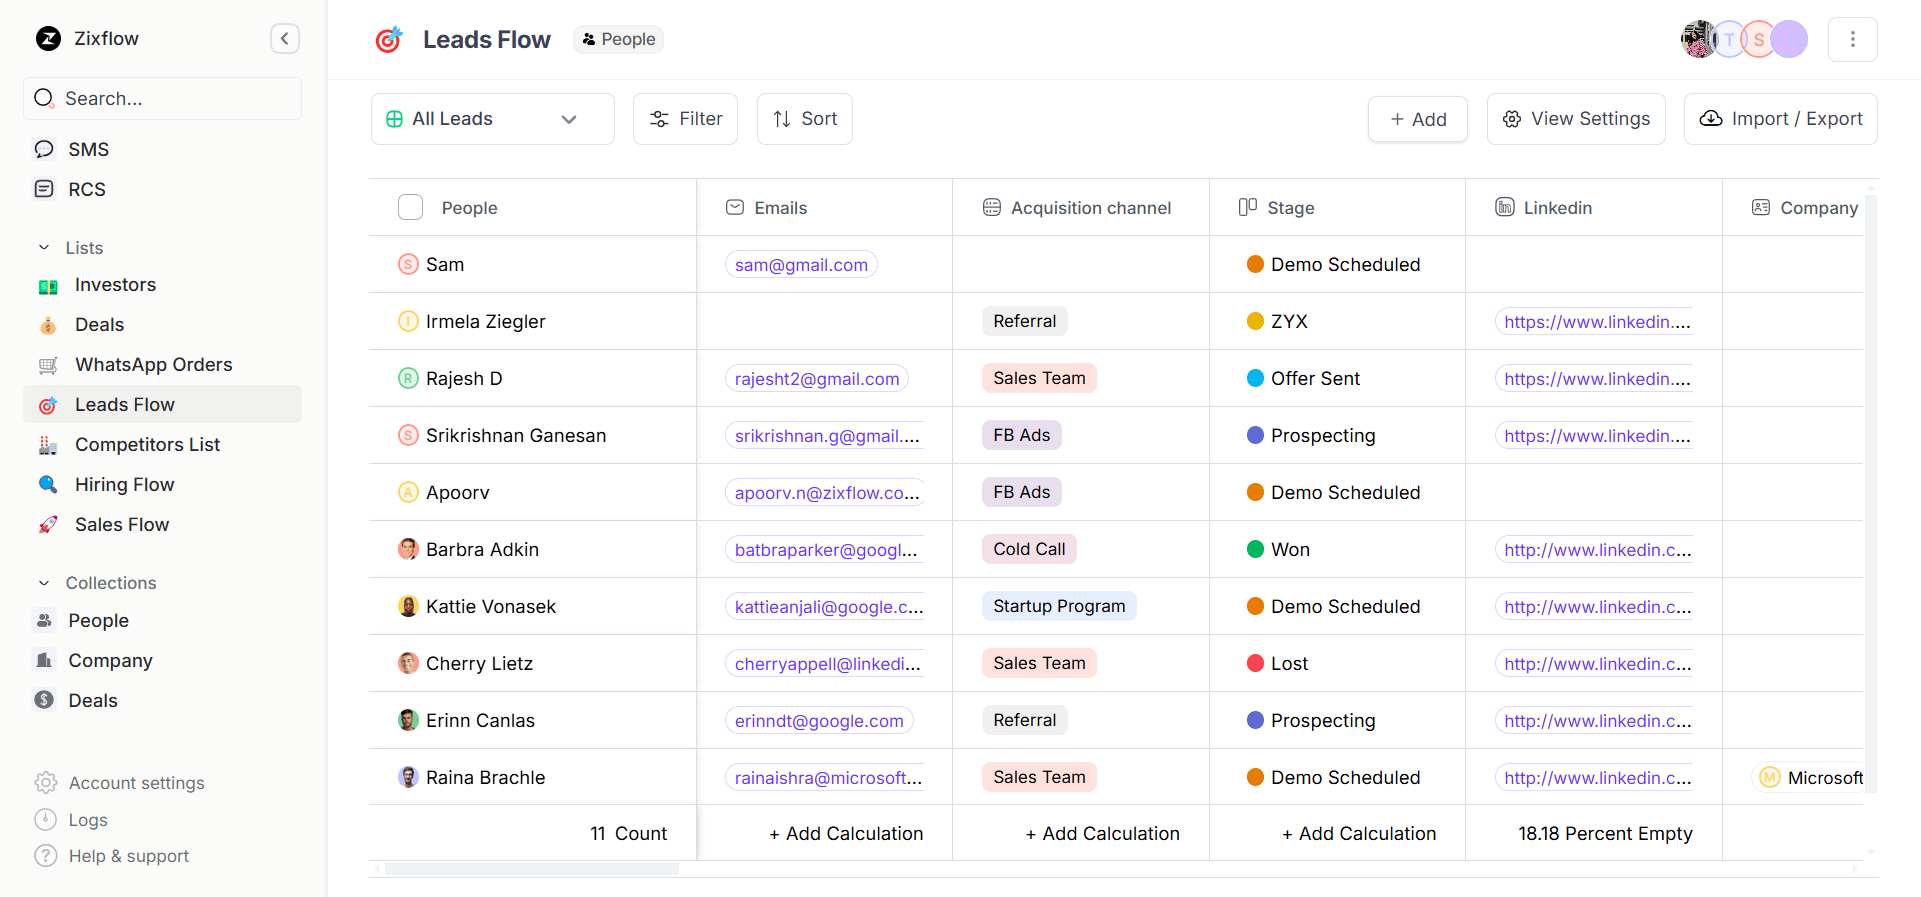Image resolution: width=1921 pixels, height=897 pixels.
Task: Click the People tag next to title
Action: coord(618,39)
